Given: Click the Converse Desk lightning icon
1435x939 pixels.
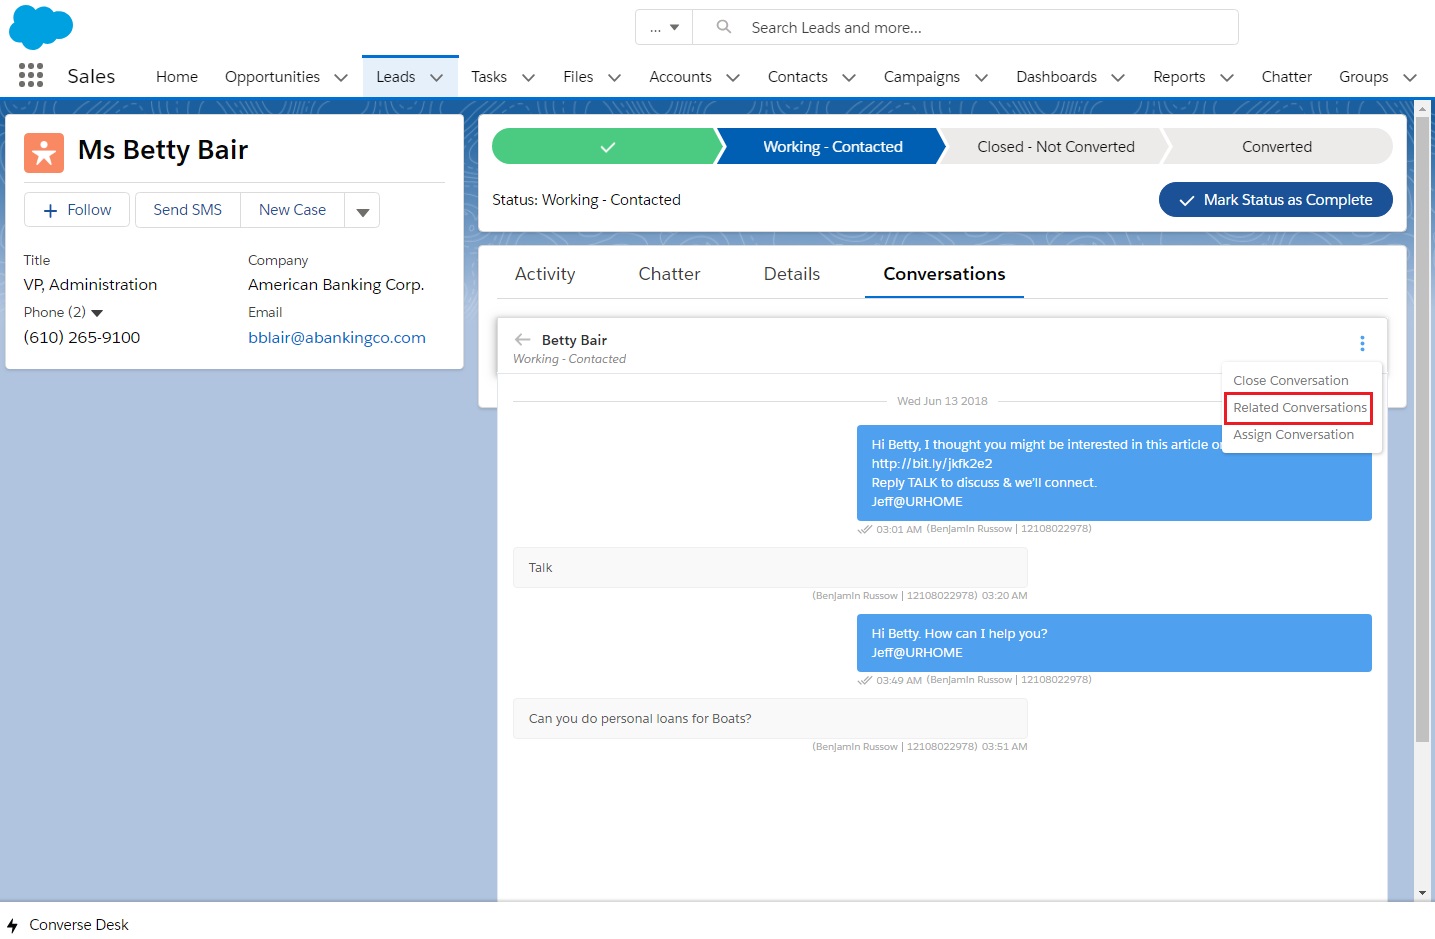Looking at the screenshot, I should click(x=12, y=925).
